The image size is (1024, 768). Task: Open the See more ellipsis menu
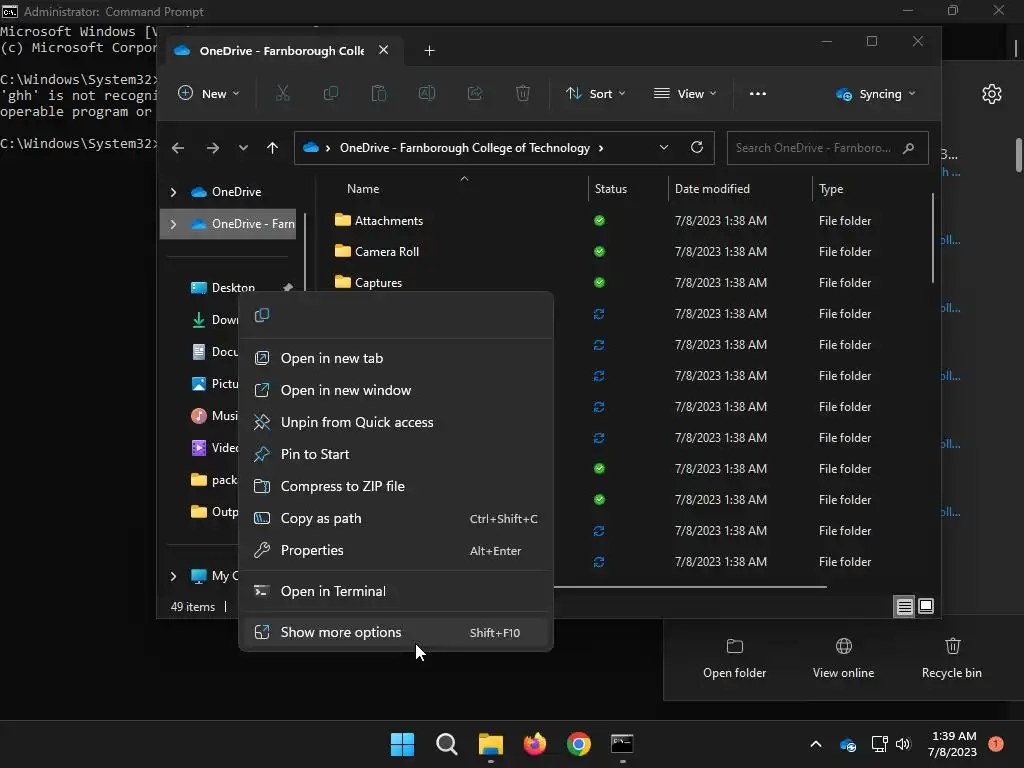758,93
